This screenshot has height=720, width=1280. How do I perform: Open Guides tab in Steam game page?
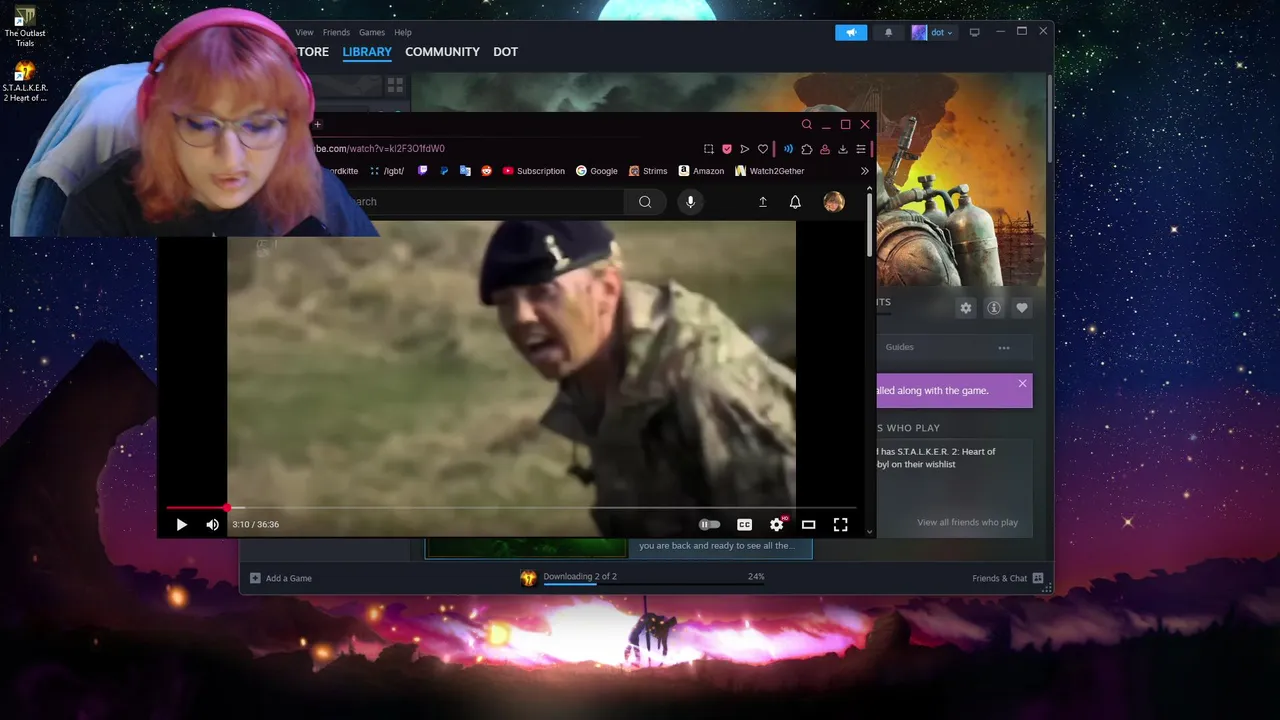coord(899,347)
